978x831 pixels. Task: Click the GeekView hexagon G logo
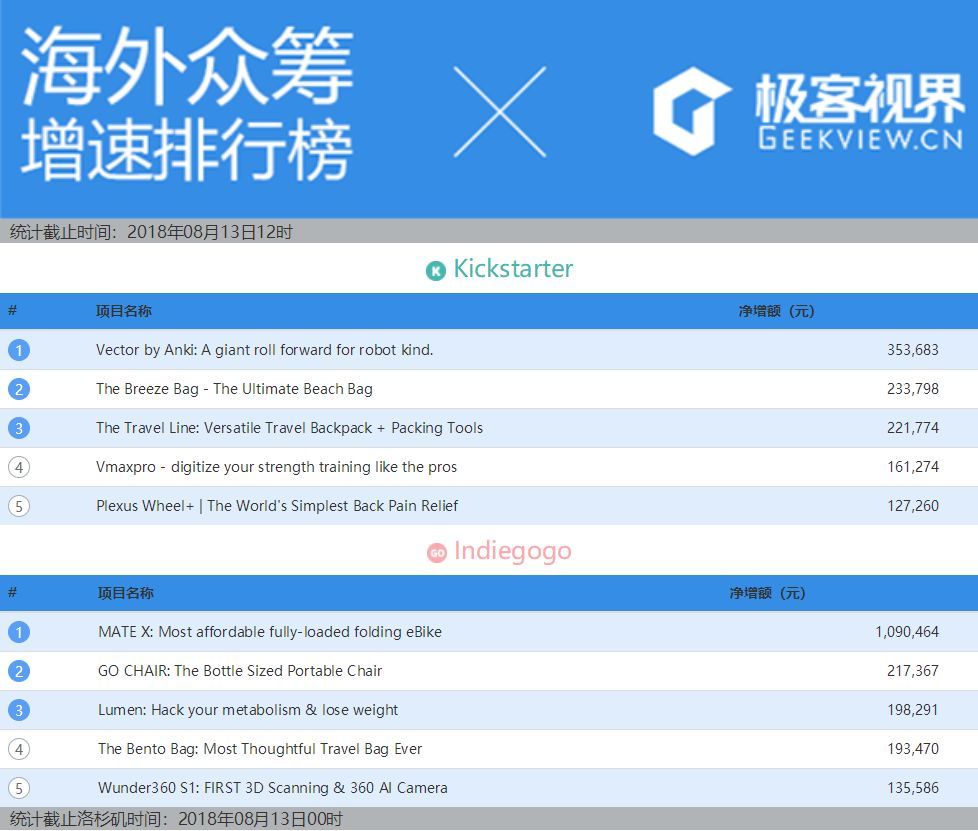tap(691, 112)
